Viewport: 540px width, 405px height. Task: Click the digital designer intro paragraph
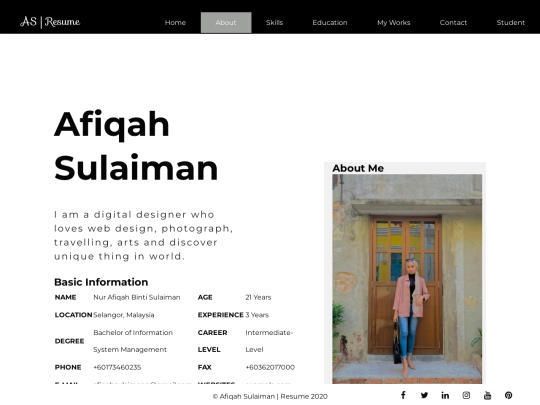tap(144, 236)
